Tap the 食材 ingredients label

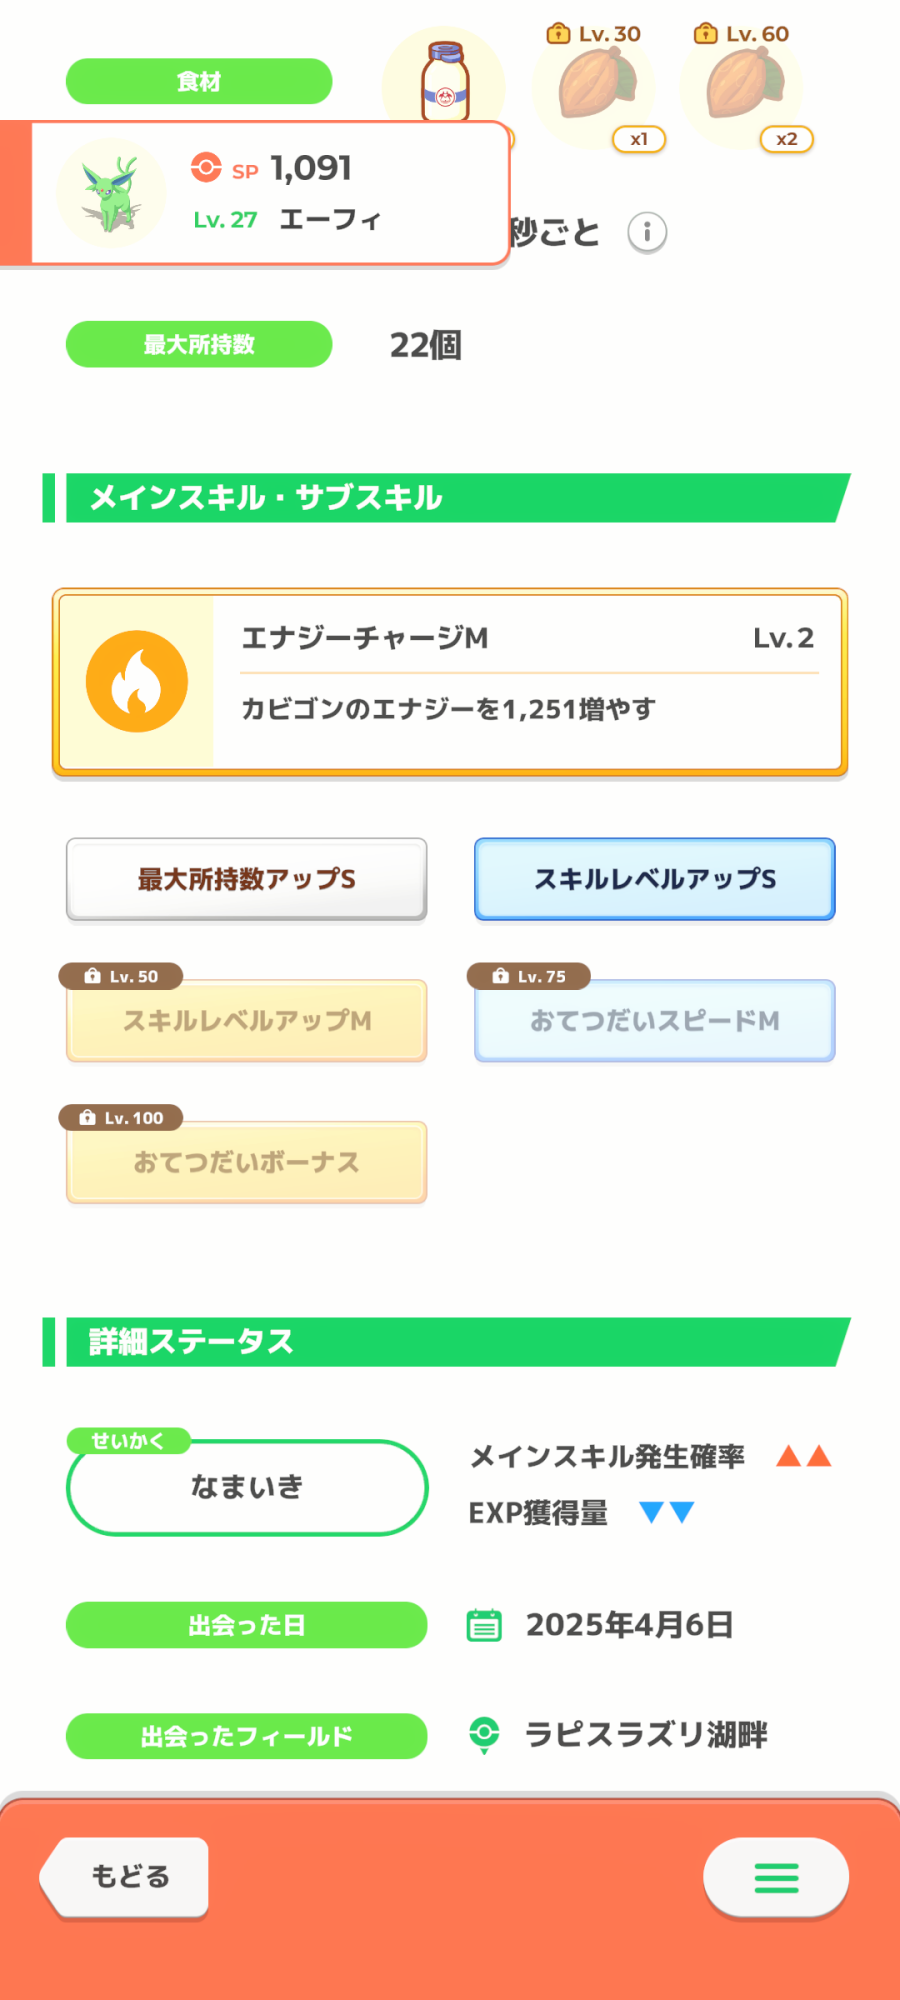[199, 82]
